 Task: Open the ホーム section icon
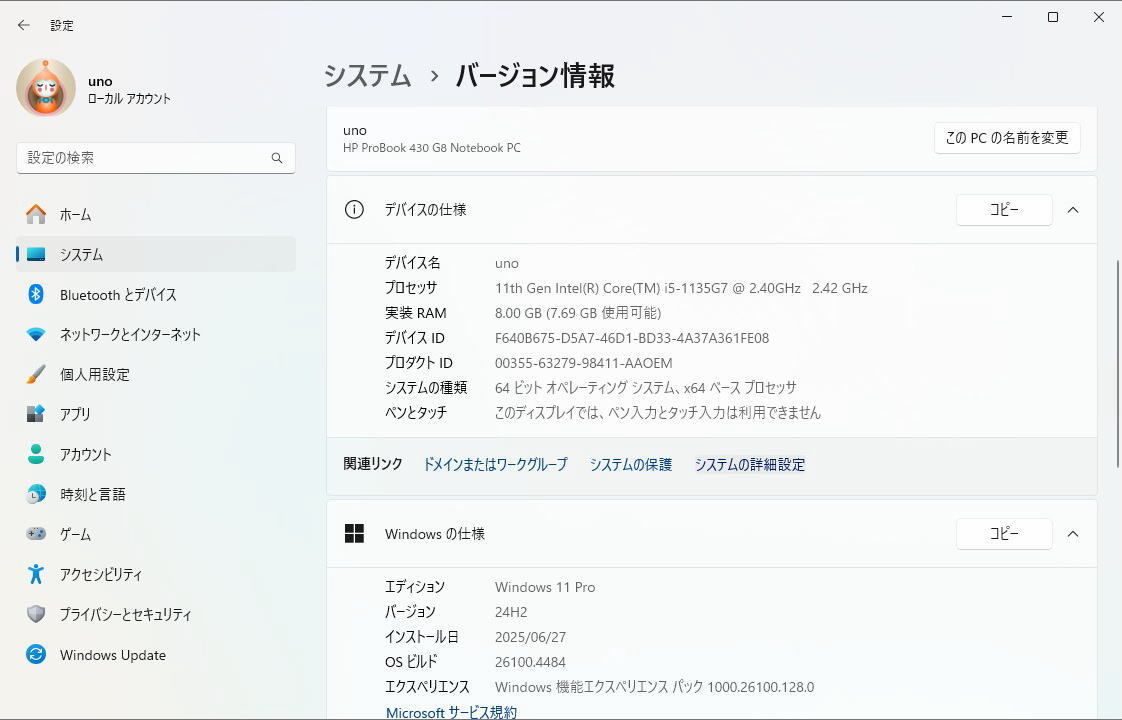coord(36,214)
